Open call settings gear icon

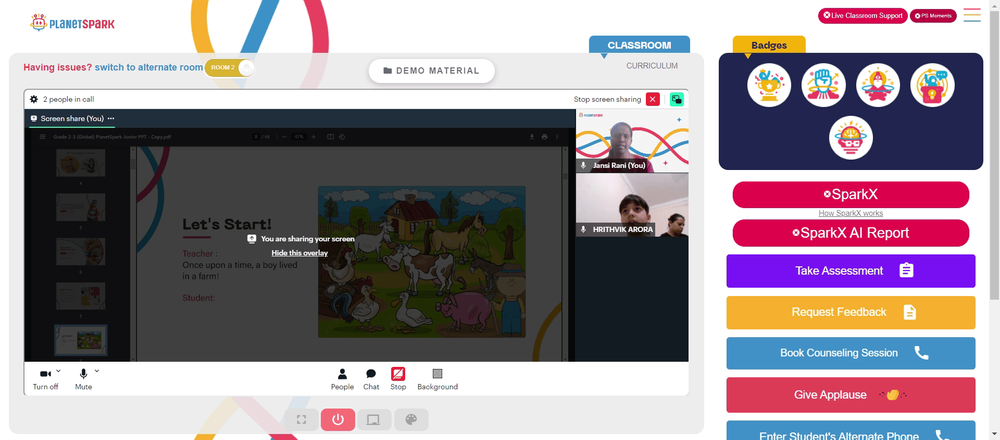tap(34, 99)
